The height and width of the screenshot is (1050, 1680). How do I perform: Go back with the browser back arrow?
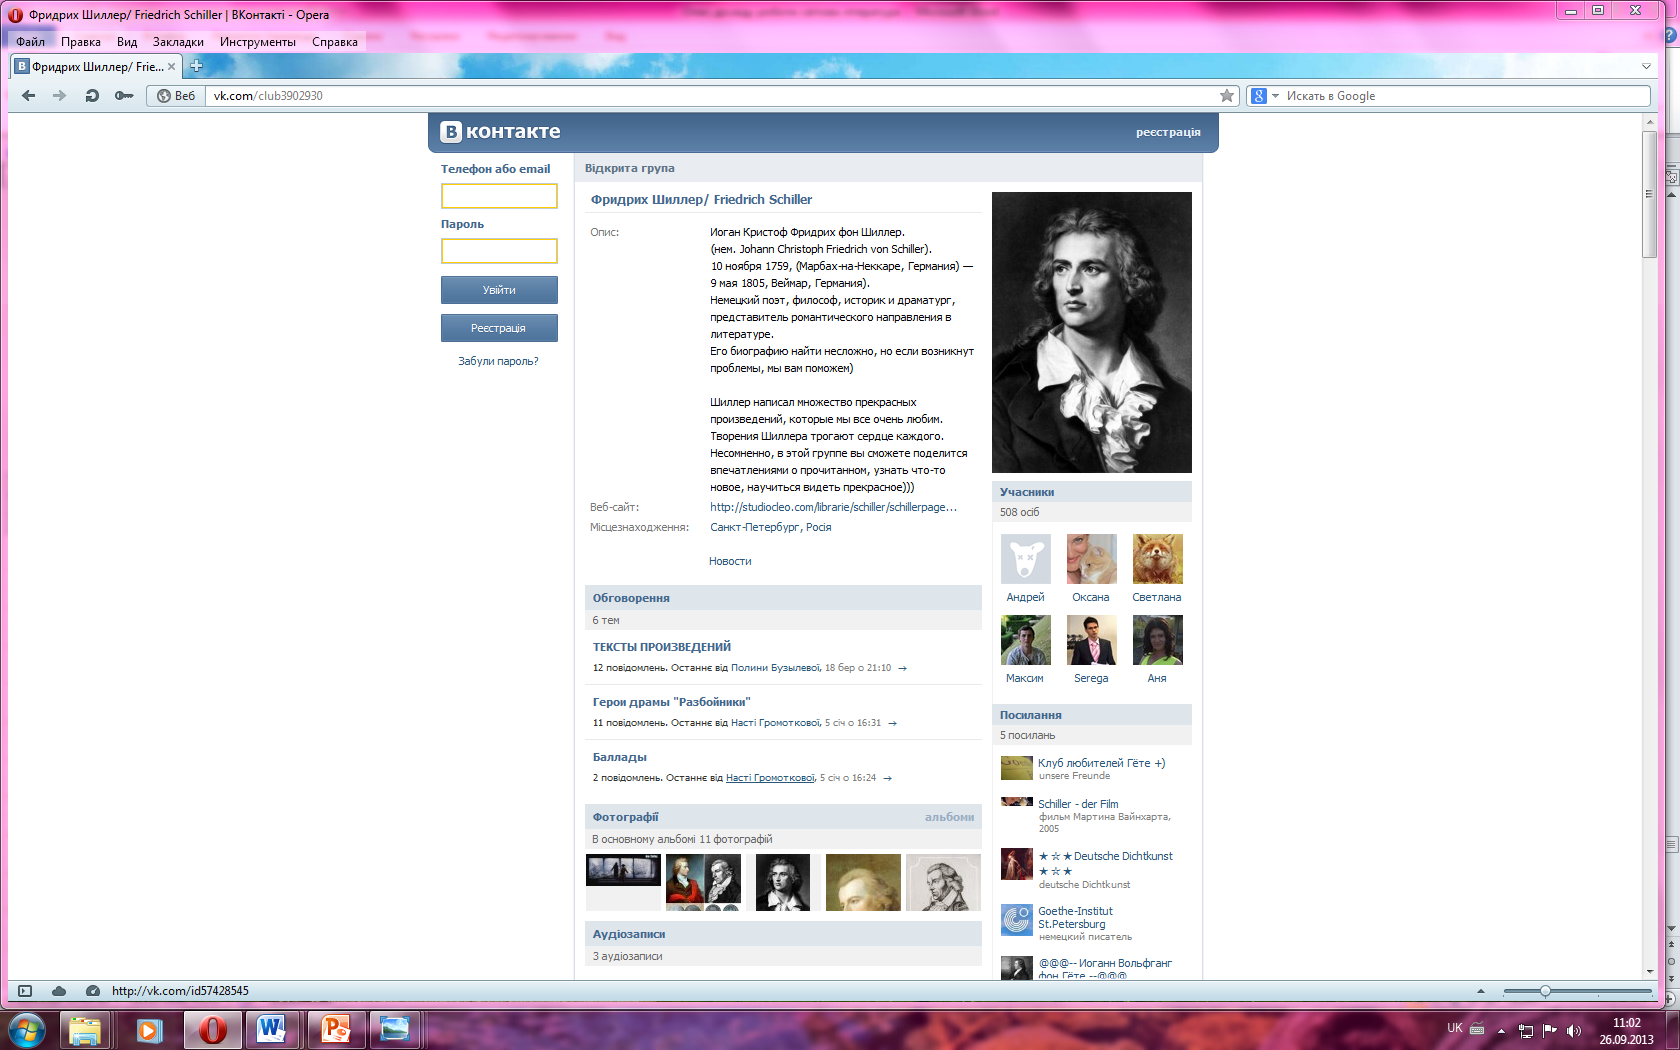[28, 96]
